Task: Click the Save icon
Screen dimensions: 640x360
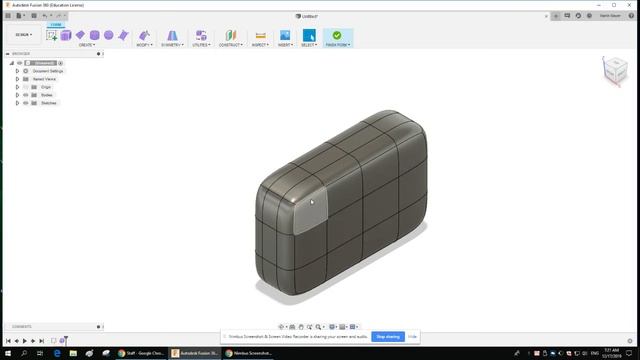Action: 34,16
